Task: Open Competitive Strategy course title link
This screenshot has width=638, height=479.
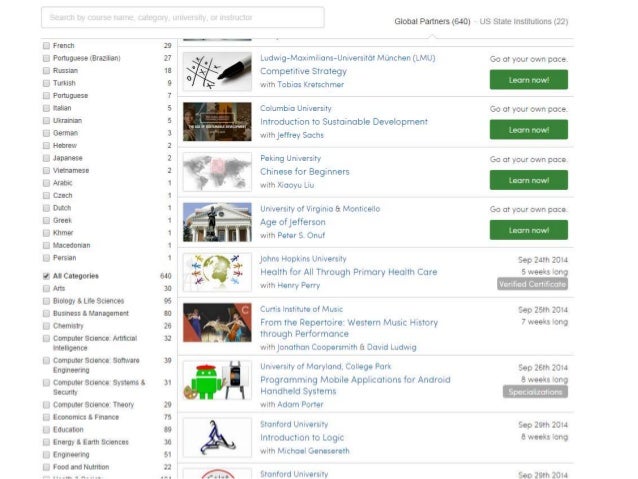Action: coord(303,71)
